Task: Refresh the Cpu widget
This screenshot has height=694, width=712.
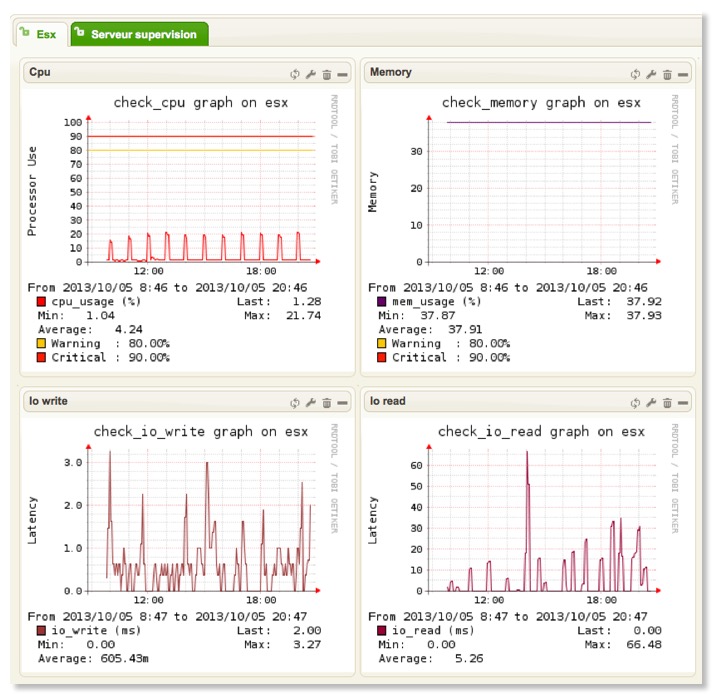Action: (296, 74)
